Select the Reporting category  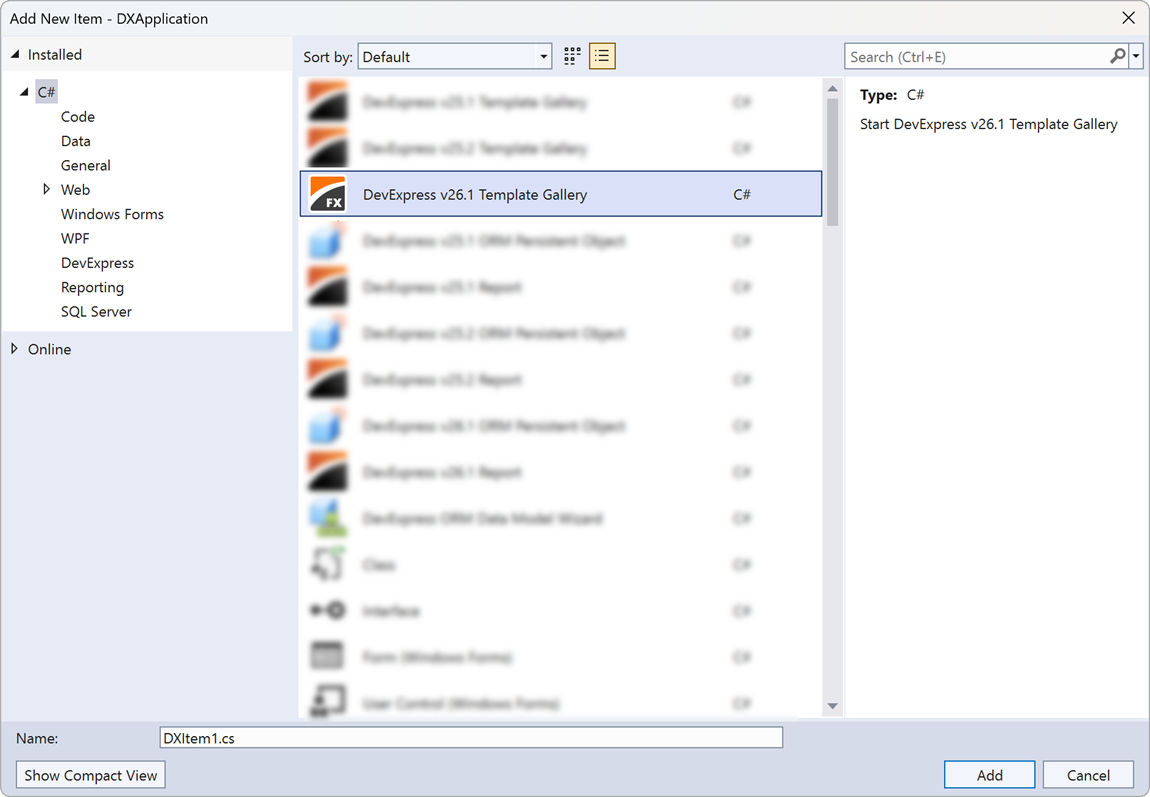[x=92, y=287]
